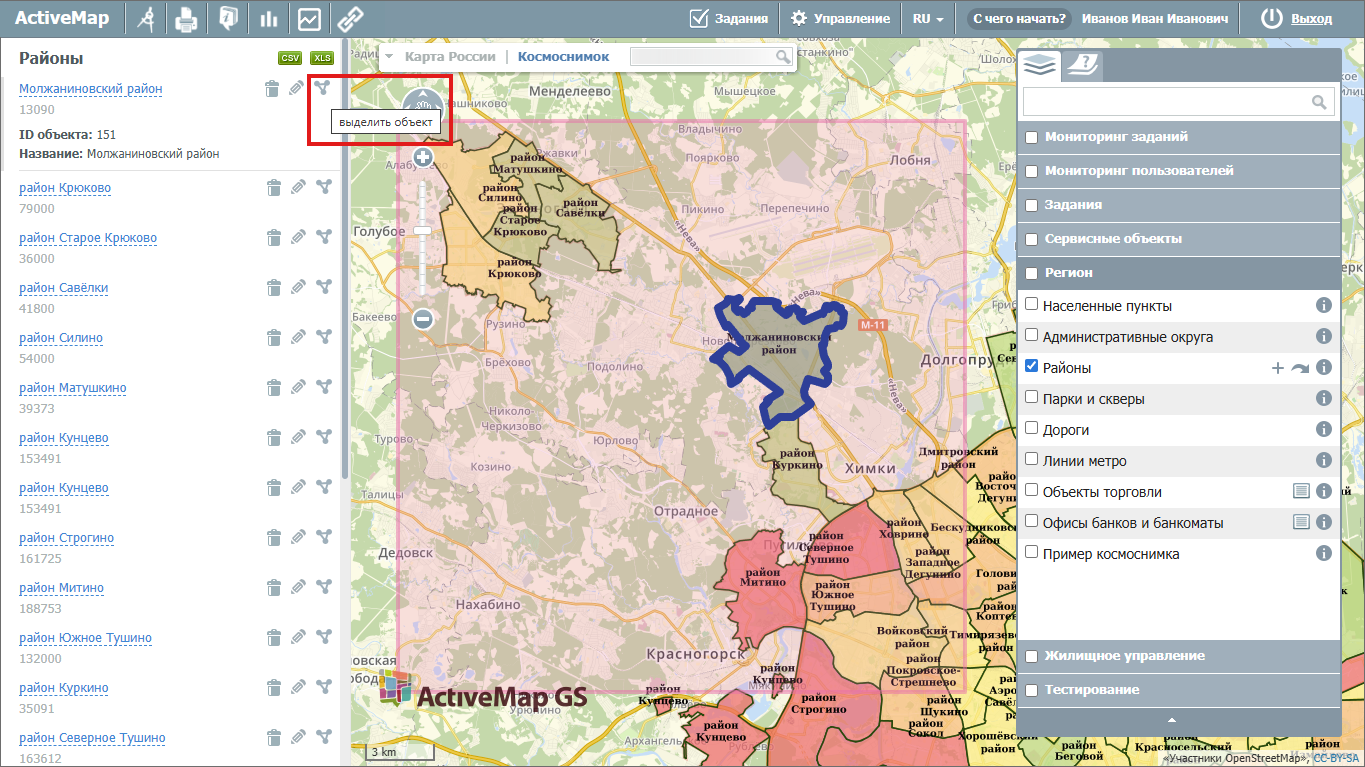Open the bar chart statistics tool
This screenshot has height=767, width=1365.
[268, 19]
